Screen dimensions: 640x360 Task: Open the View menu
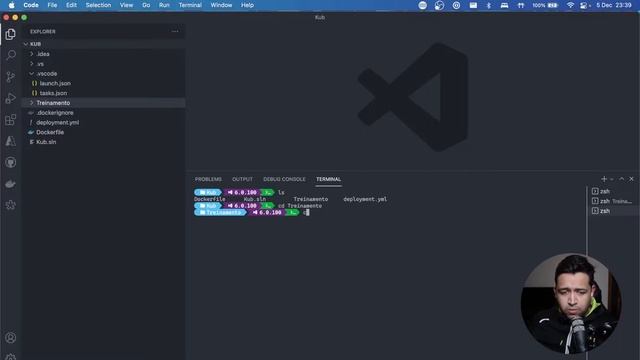(126, 5)
